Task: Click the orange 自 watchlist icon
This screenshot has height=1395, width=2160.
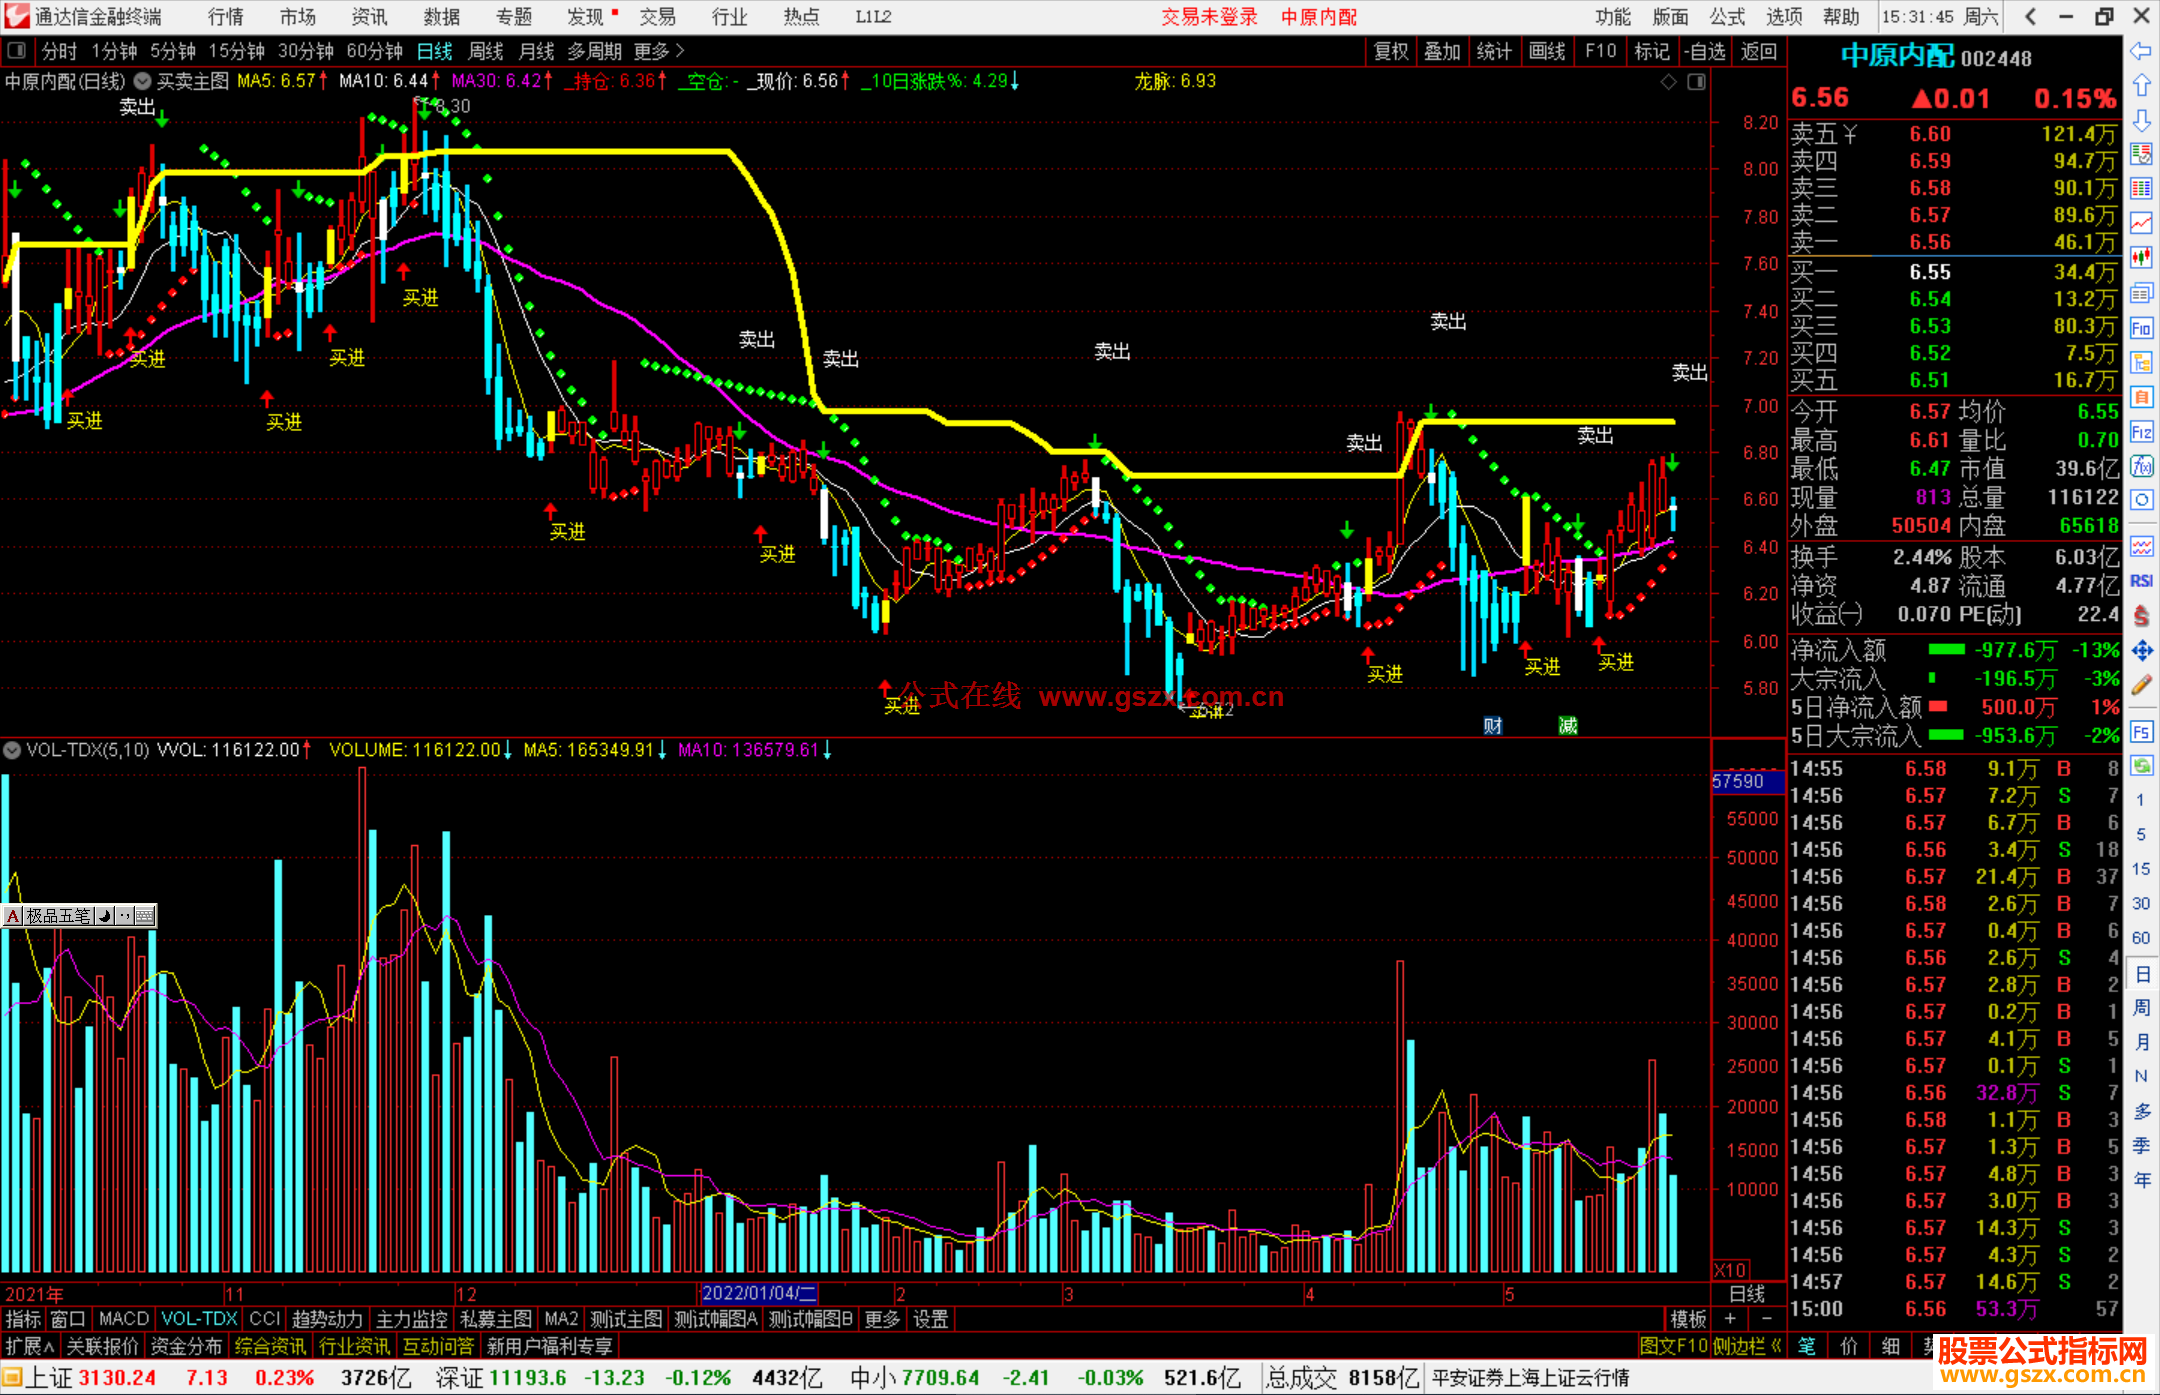Action: pyautogui.click(x=2141, y=397)
